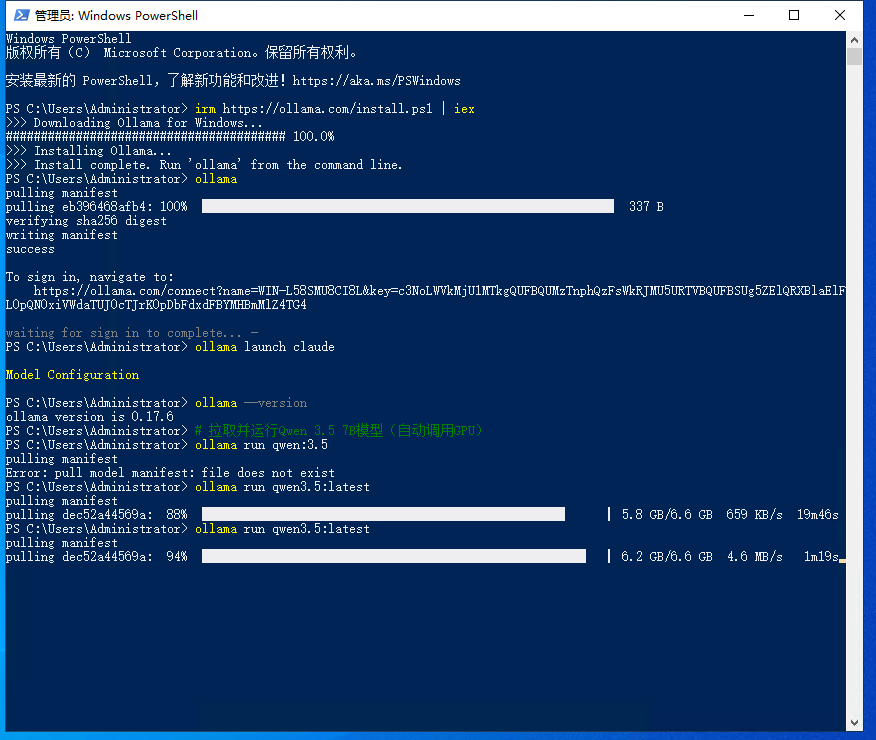Image resolution: width=876 pixels, height=740 pixels.
Task: Click the scrollbar down arrow
Action: click(x=853, y=723)
